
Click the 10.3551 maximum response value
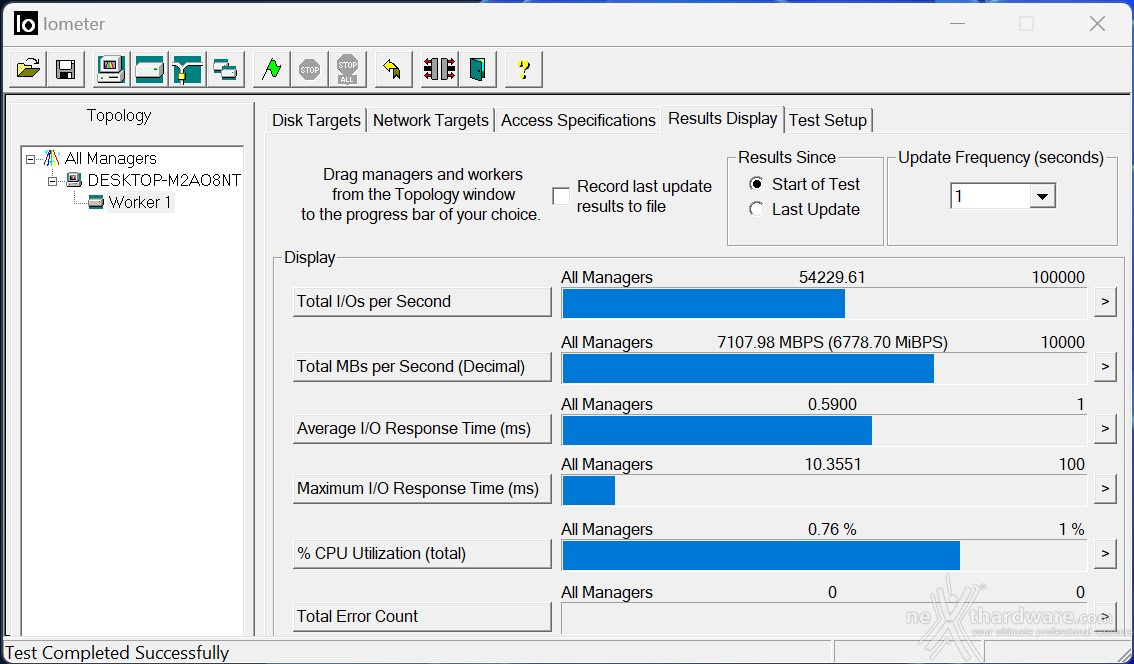click(x=833, y=465)
